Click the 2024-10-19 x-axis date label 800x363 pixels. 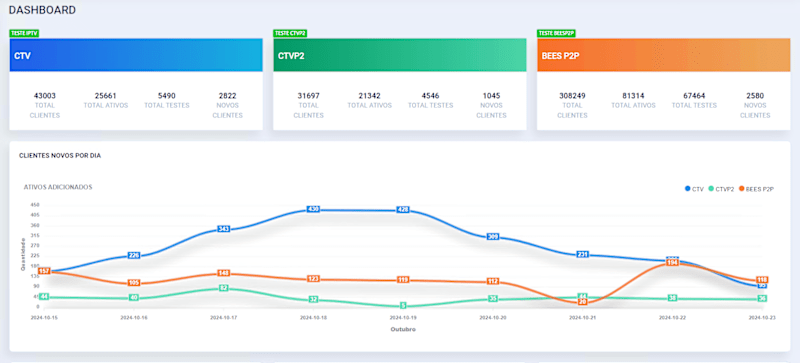(403, 317)
